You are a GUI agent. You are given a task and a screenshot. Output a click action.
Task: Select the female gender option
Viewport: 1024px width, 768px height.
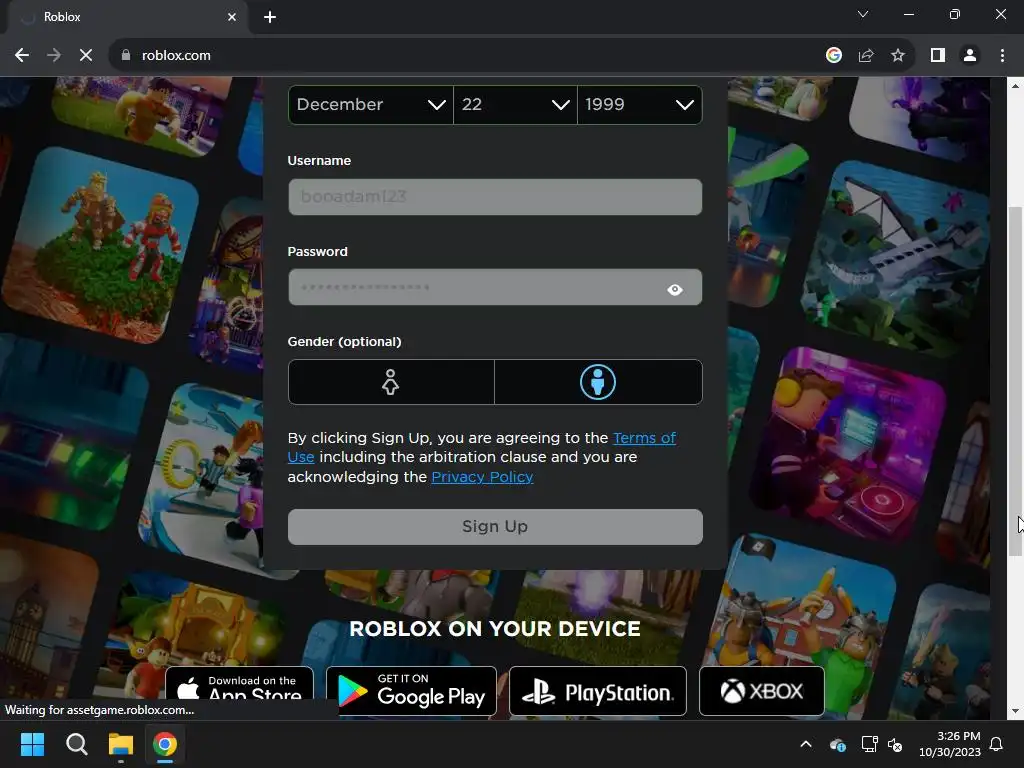pyautogui.click(x=391, y=382)
